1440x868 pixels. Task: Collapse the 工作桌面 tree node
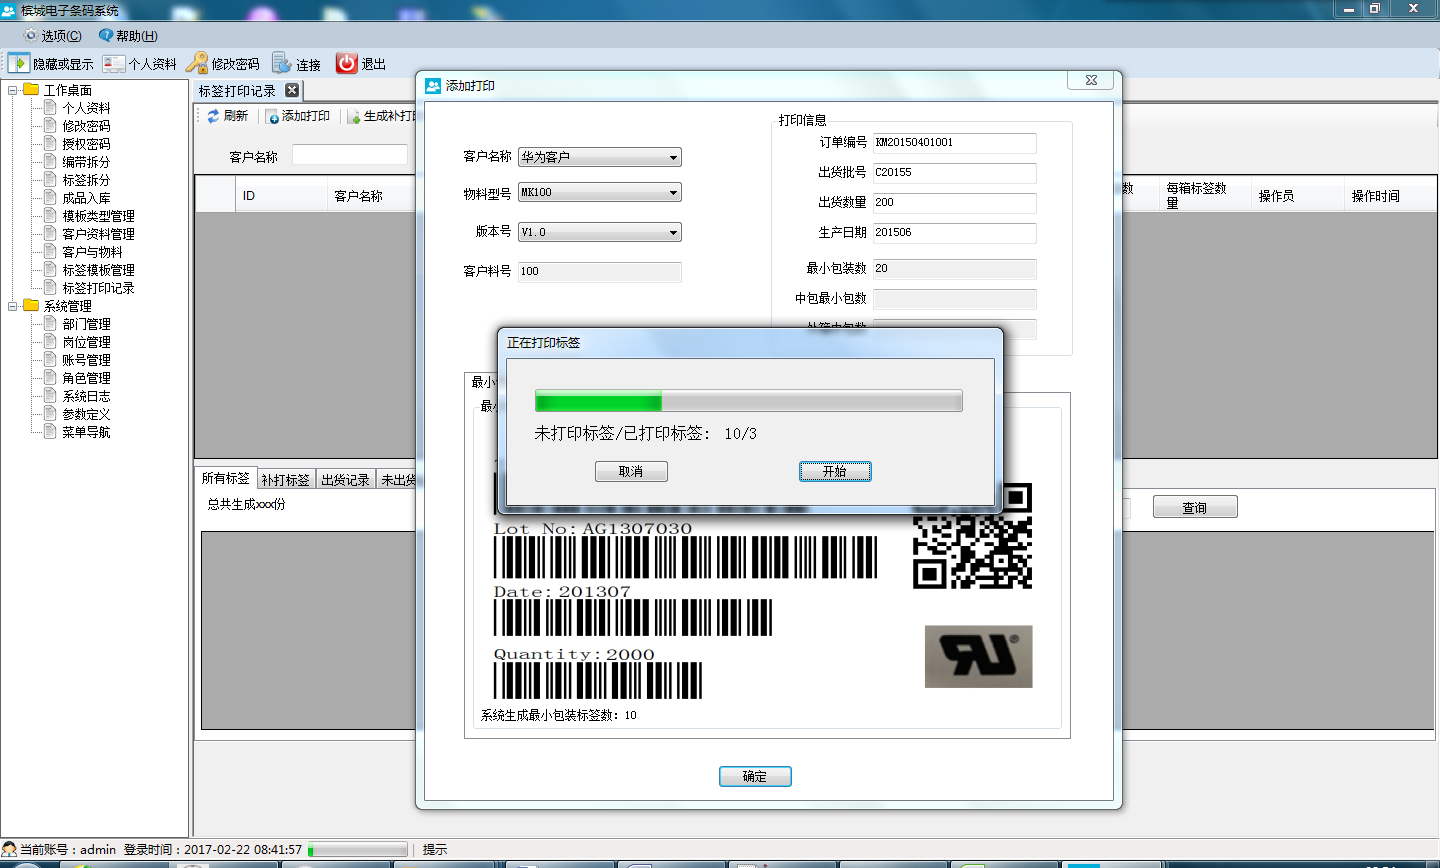tap(13, 90)
